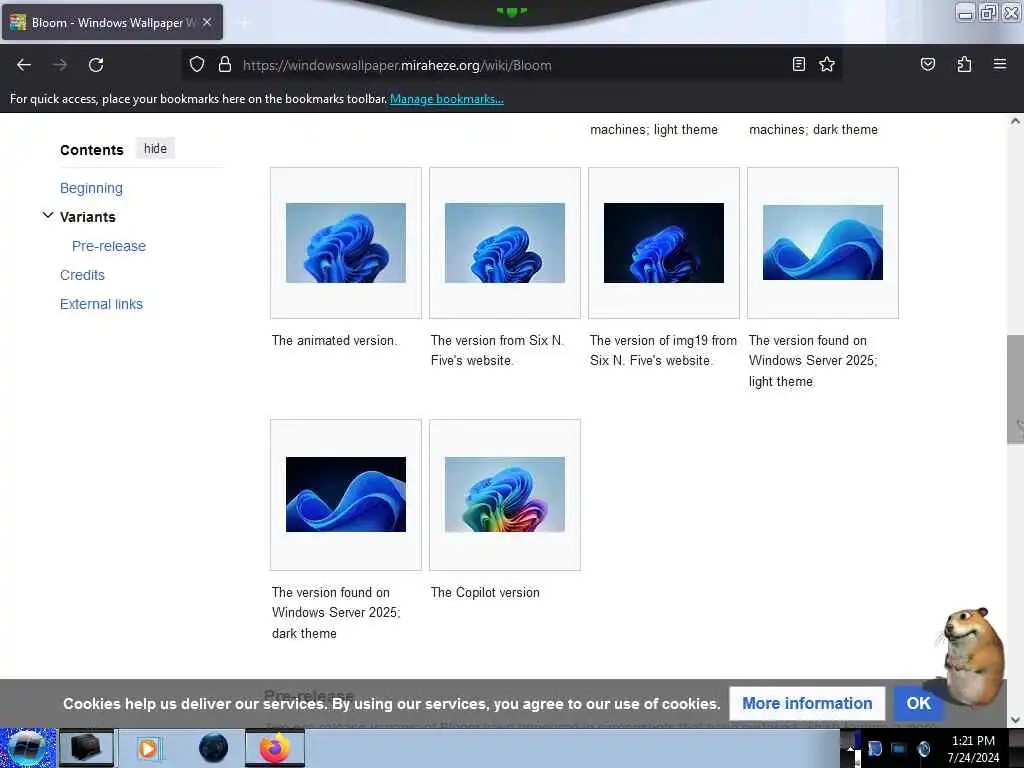Open the system clock showing 1:21 PM
Viewport: 1024px width, 768px height.
point(973,749)
